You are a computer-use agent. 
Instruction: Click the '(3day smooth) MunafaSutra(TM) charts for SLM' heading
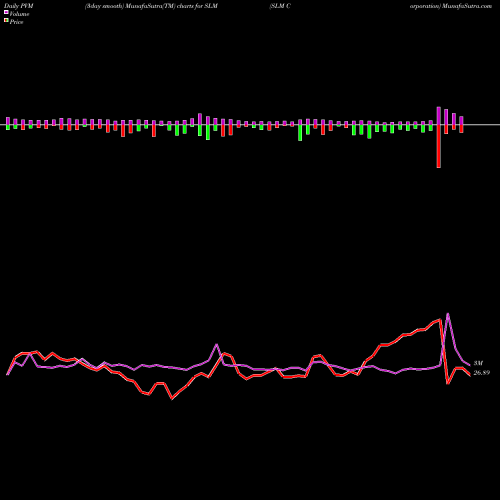coord(151,6)
